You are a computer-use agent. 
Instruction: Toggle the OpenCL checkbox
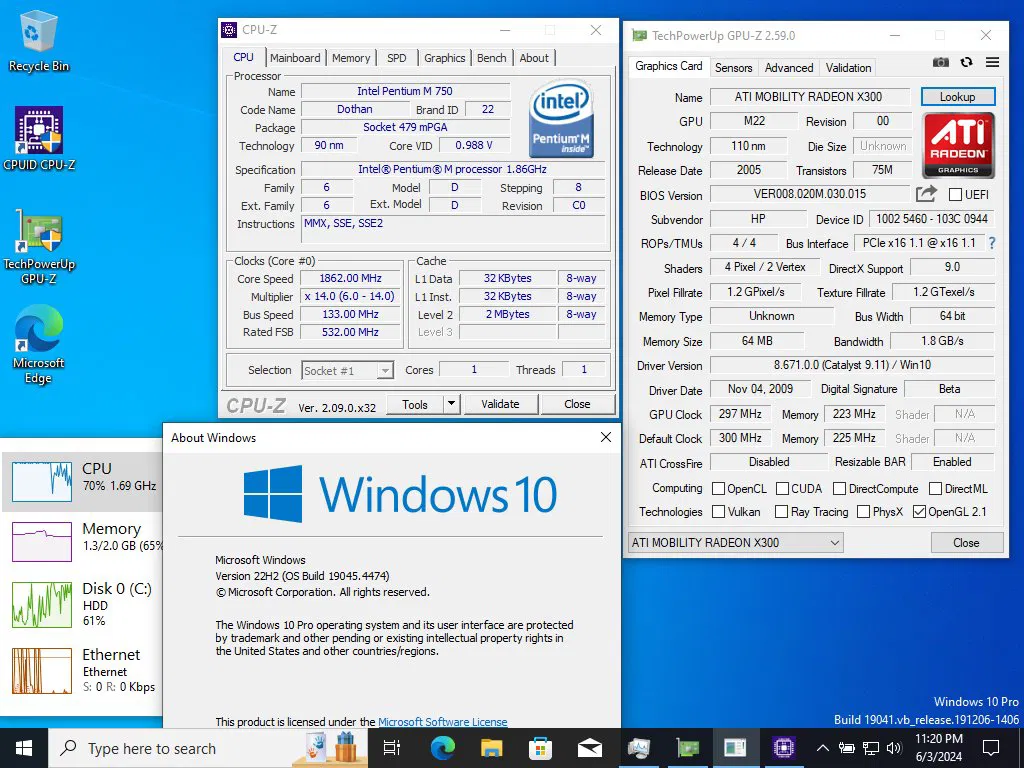(x=718, y=489)
